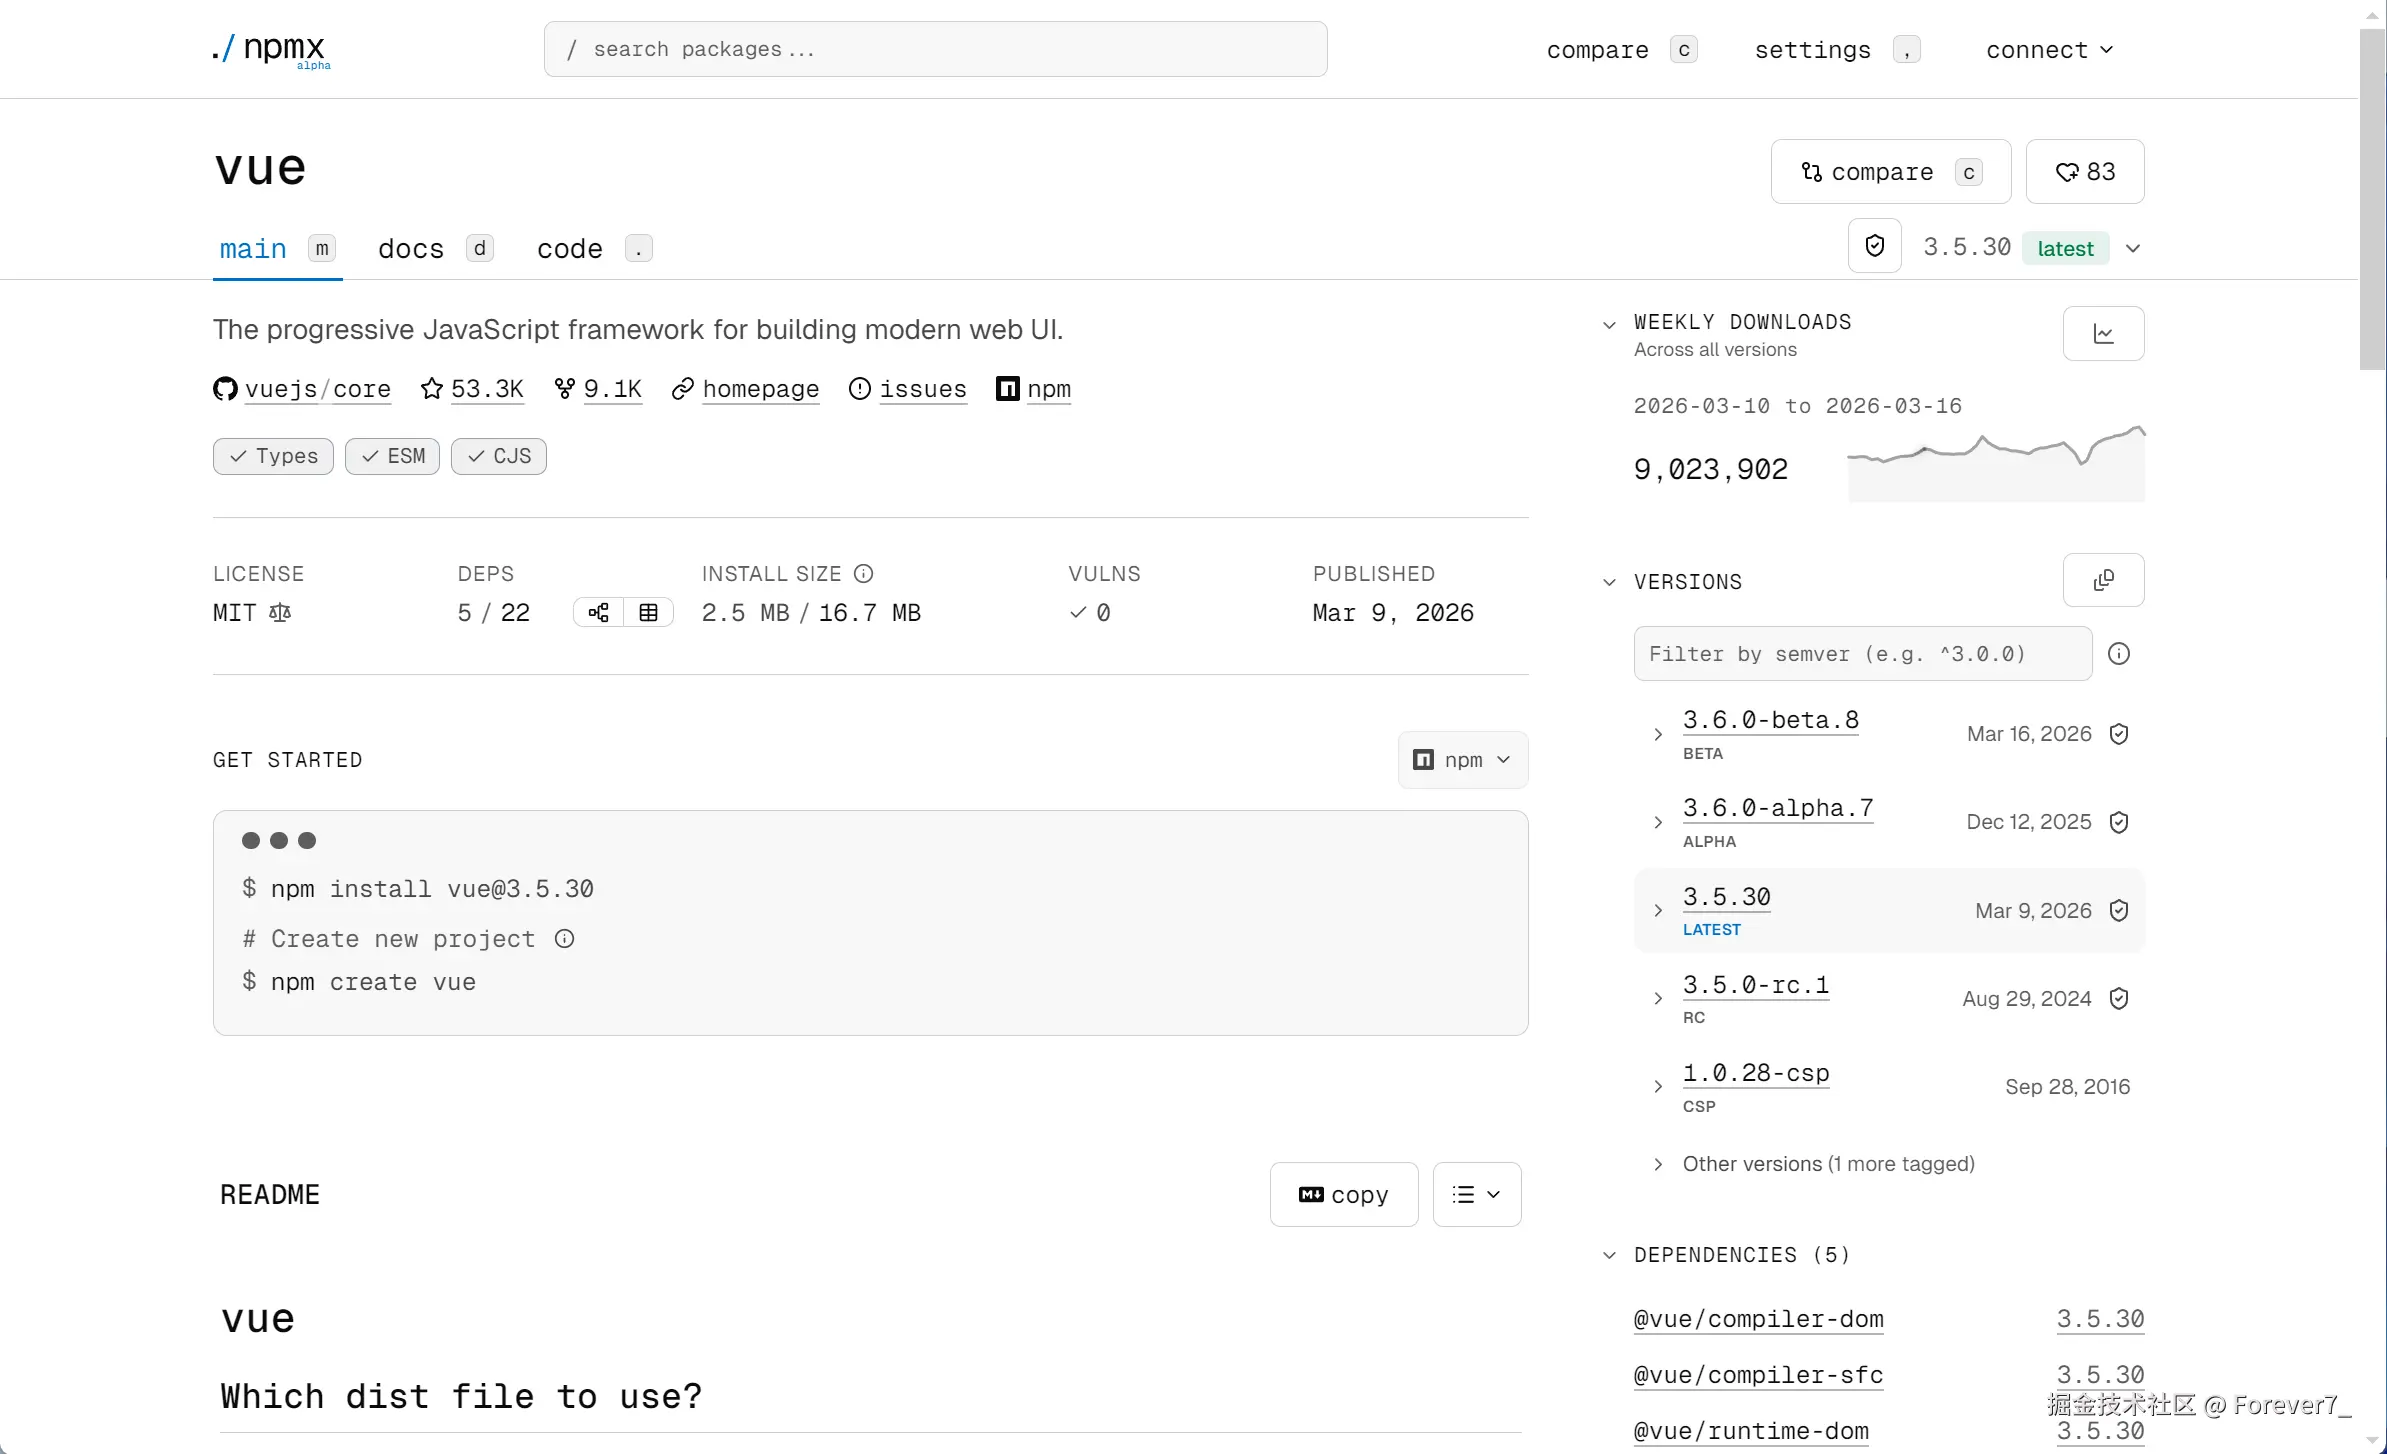Click info icon next to Create new project
The image size is (2387, 1454).
point(564,939)
